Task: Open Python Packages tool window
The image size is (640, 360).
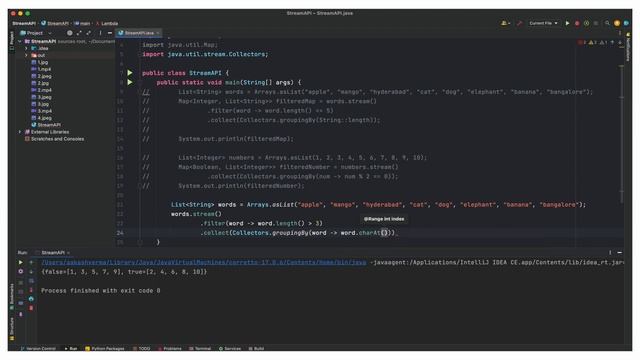Action: tap(104, 349)
